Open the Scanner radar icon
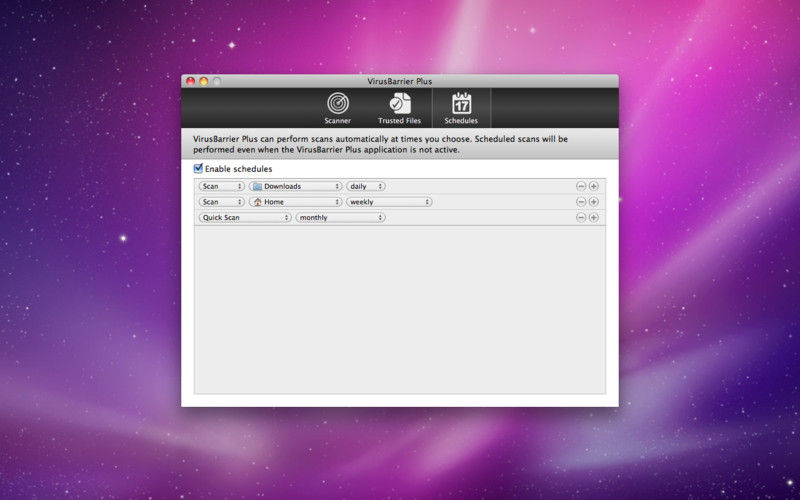This screenshot has width=800, height=500. [x=338, y=104]
